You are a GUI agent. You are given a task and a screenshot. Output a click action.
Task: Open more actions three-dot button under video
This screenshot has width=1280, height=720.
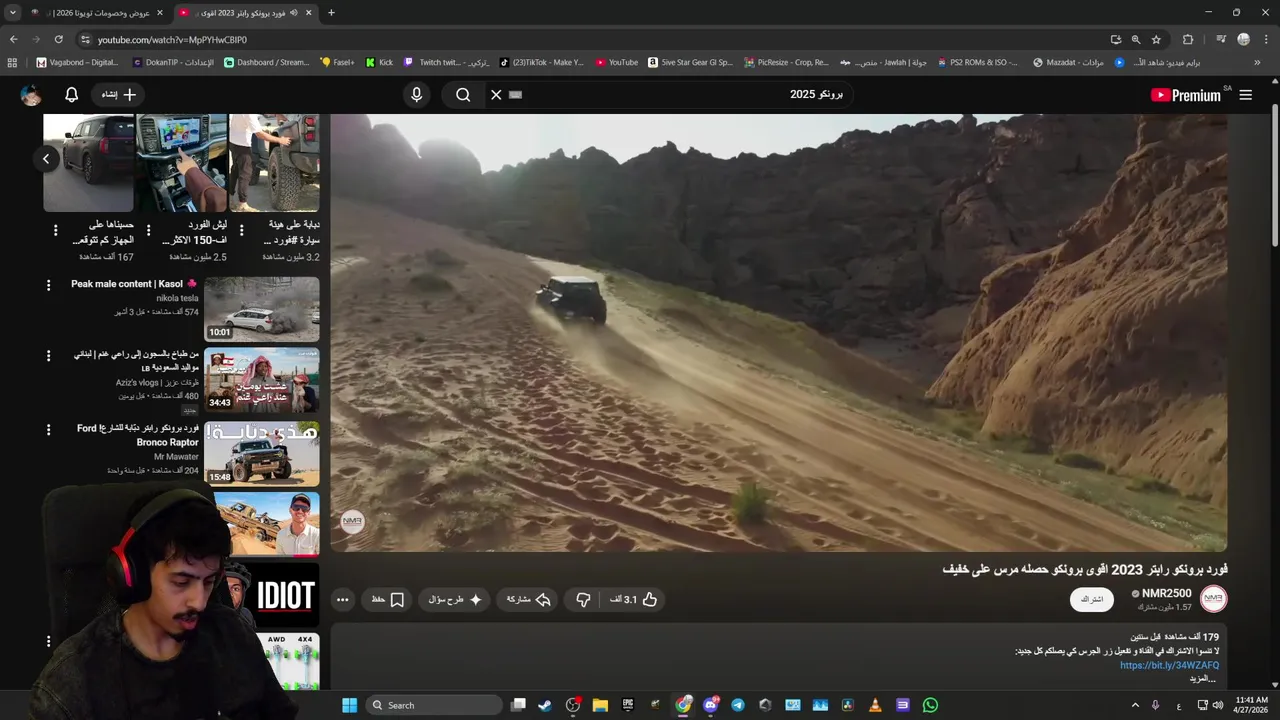342,600
